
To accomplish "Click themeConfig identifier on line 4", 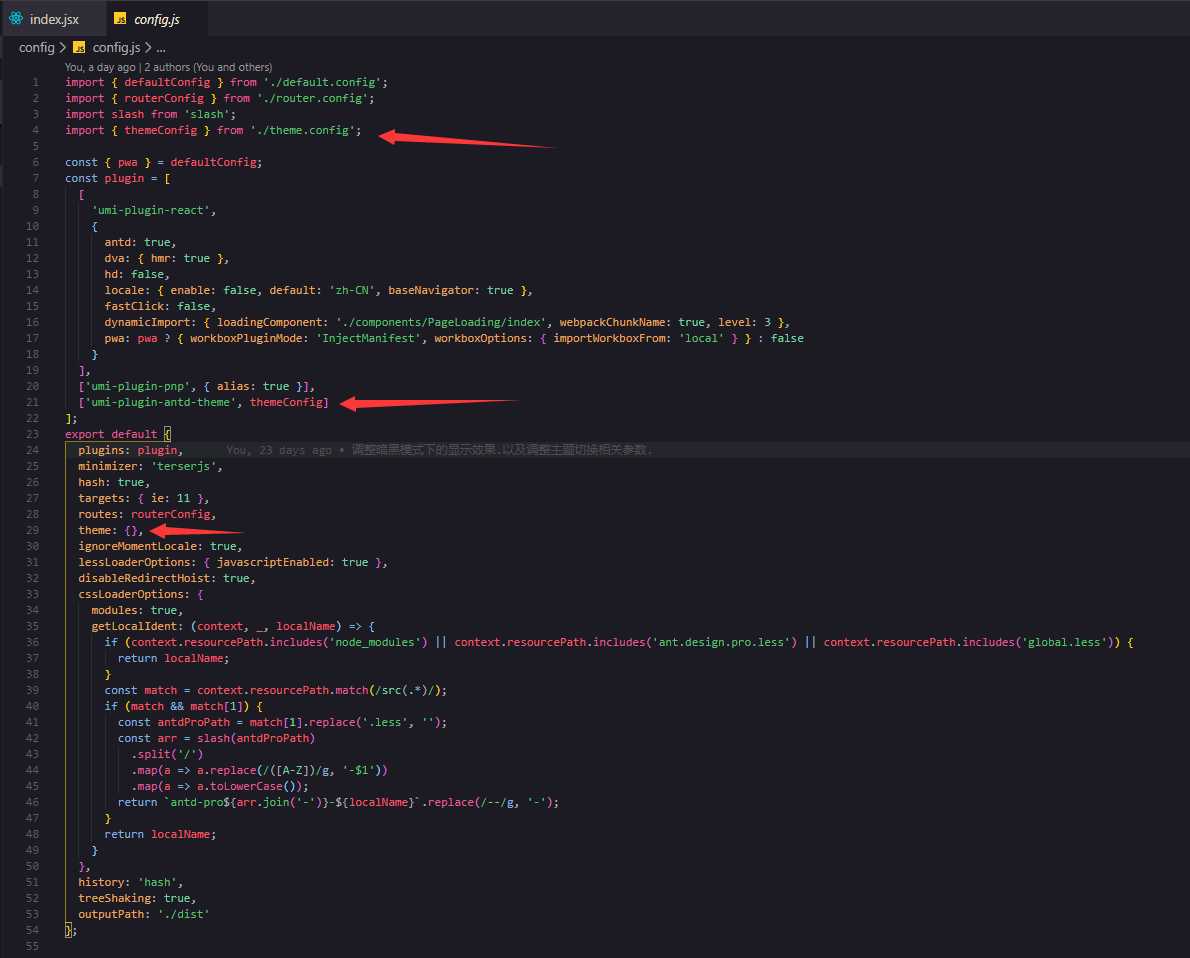I will [x=160, y=130].
